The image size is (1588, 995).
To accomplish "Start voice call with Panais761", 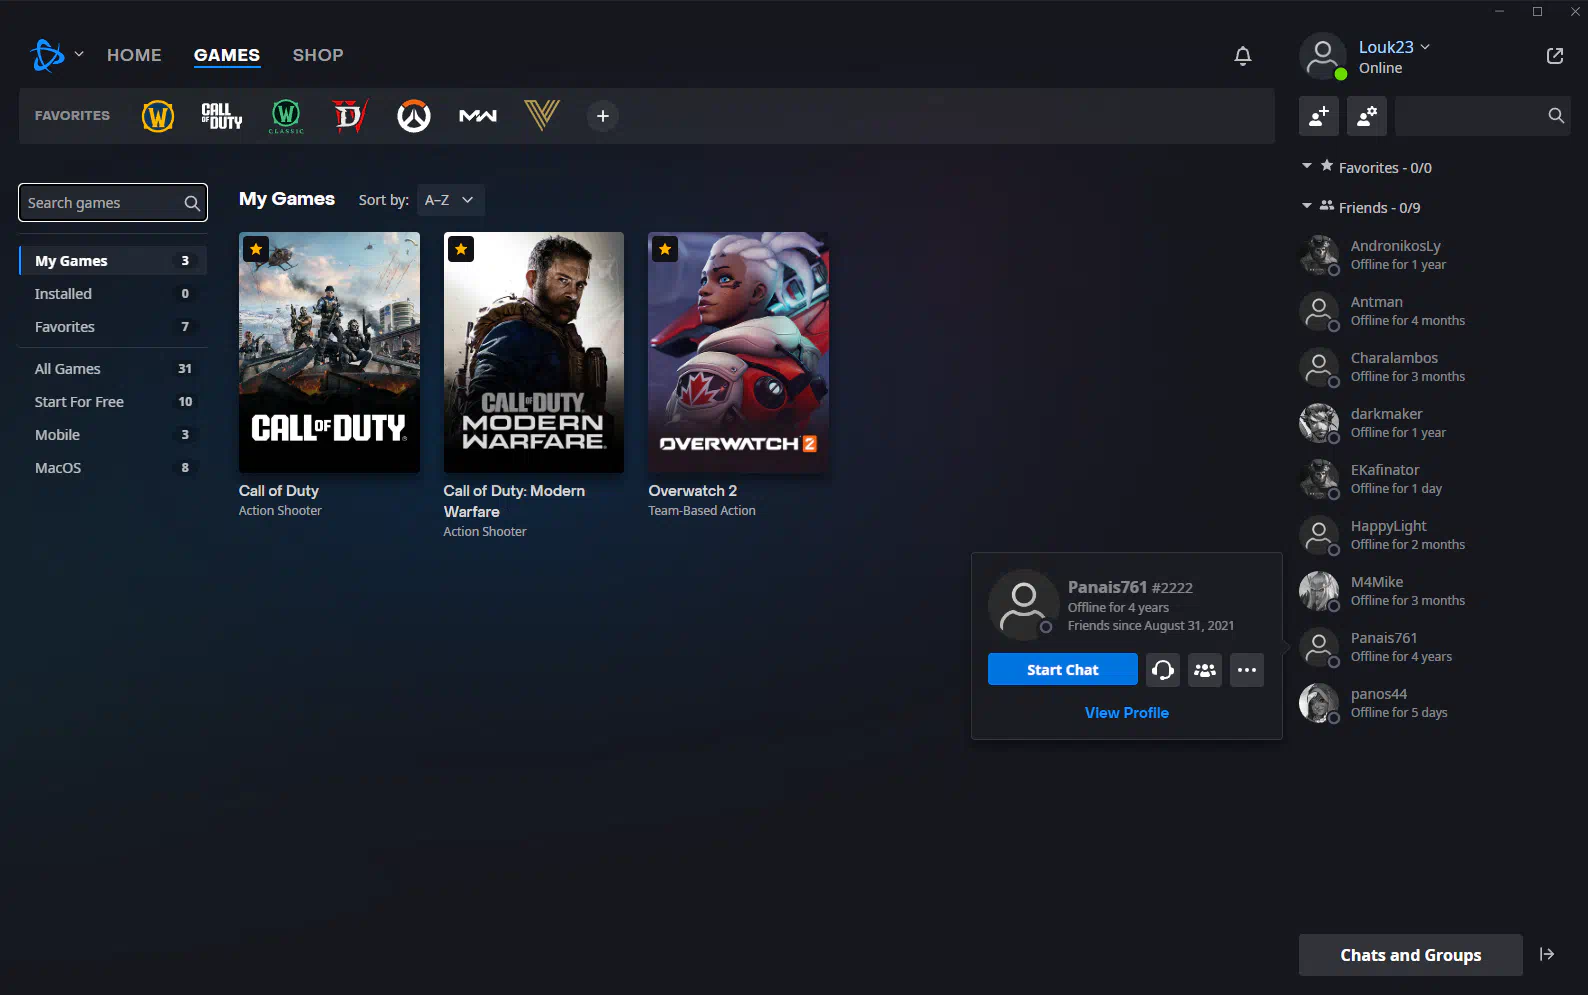I will [x=1163, y=670].
